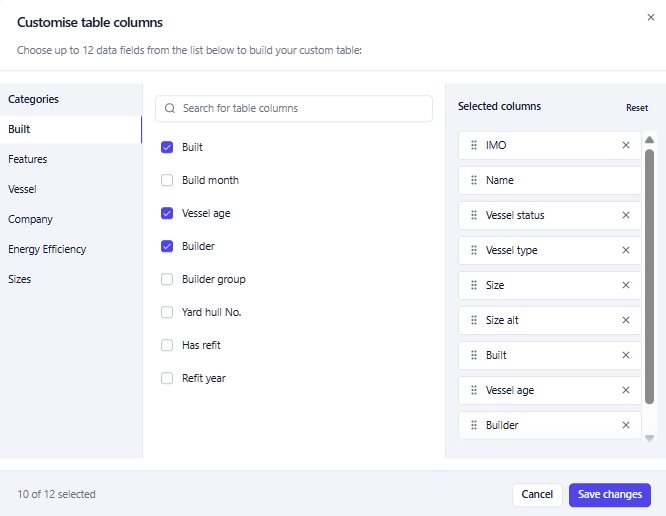
Task: Click drag handle of selected Vessel age
Action: point(474,390)
